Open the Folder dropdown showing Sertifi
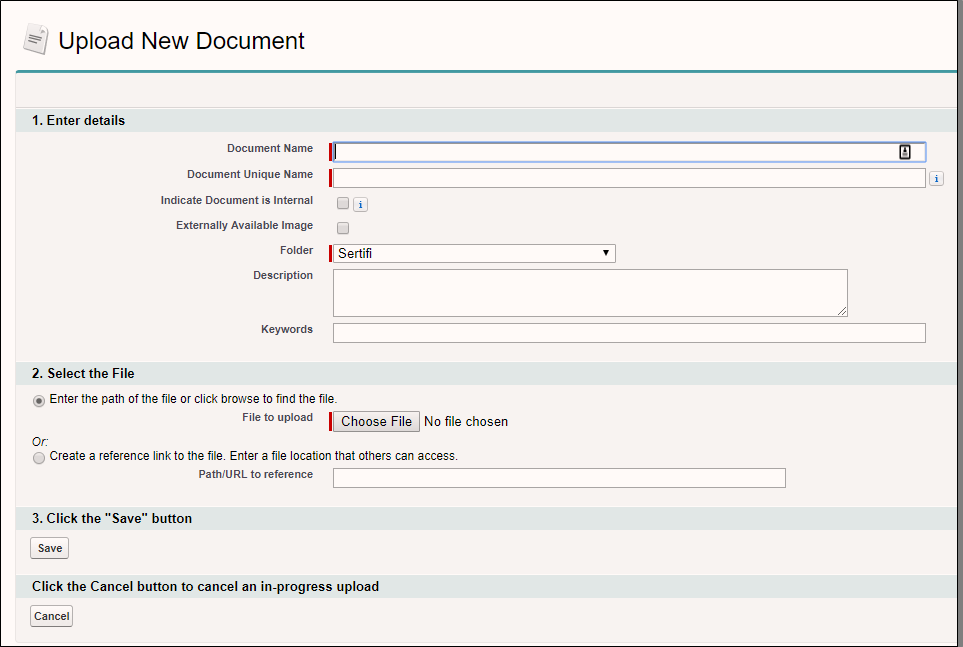Viewport: 963px width, 647px height. pyautogui.click(x=473, y=254)
